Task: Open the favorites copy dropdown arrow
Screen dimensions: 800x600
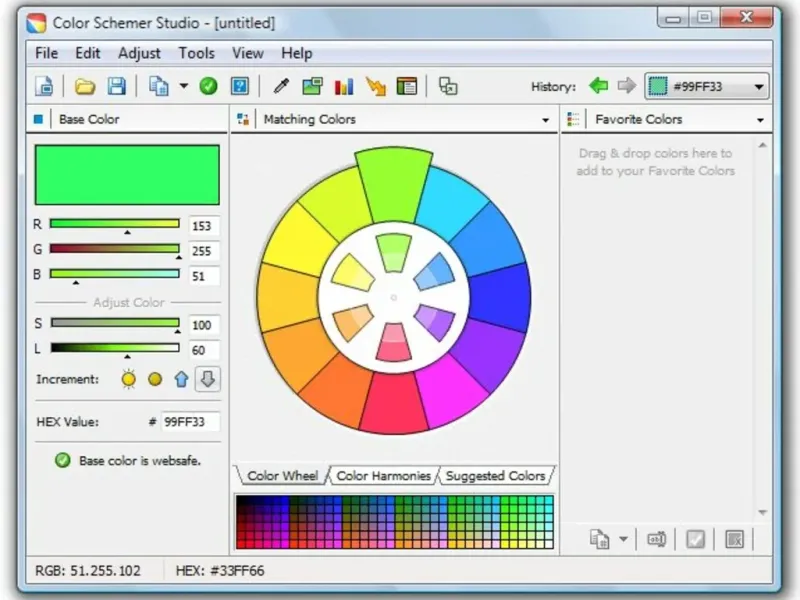Action: (x=623, y=539)
